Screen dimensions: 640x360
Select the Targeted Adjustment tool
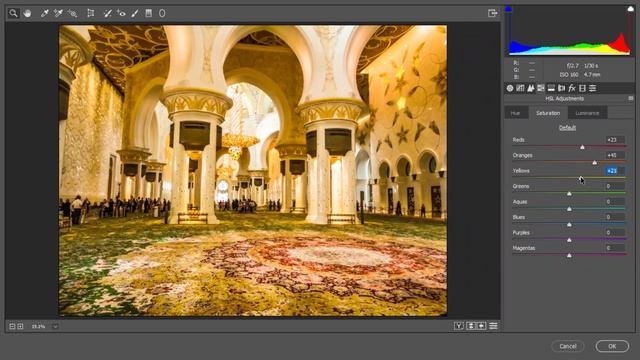click(72, 13)
